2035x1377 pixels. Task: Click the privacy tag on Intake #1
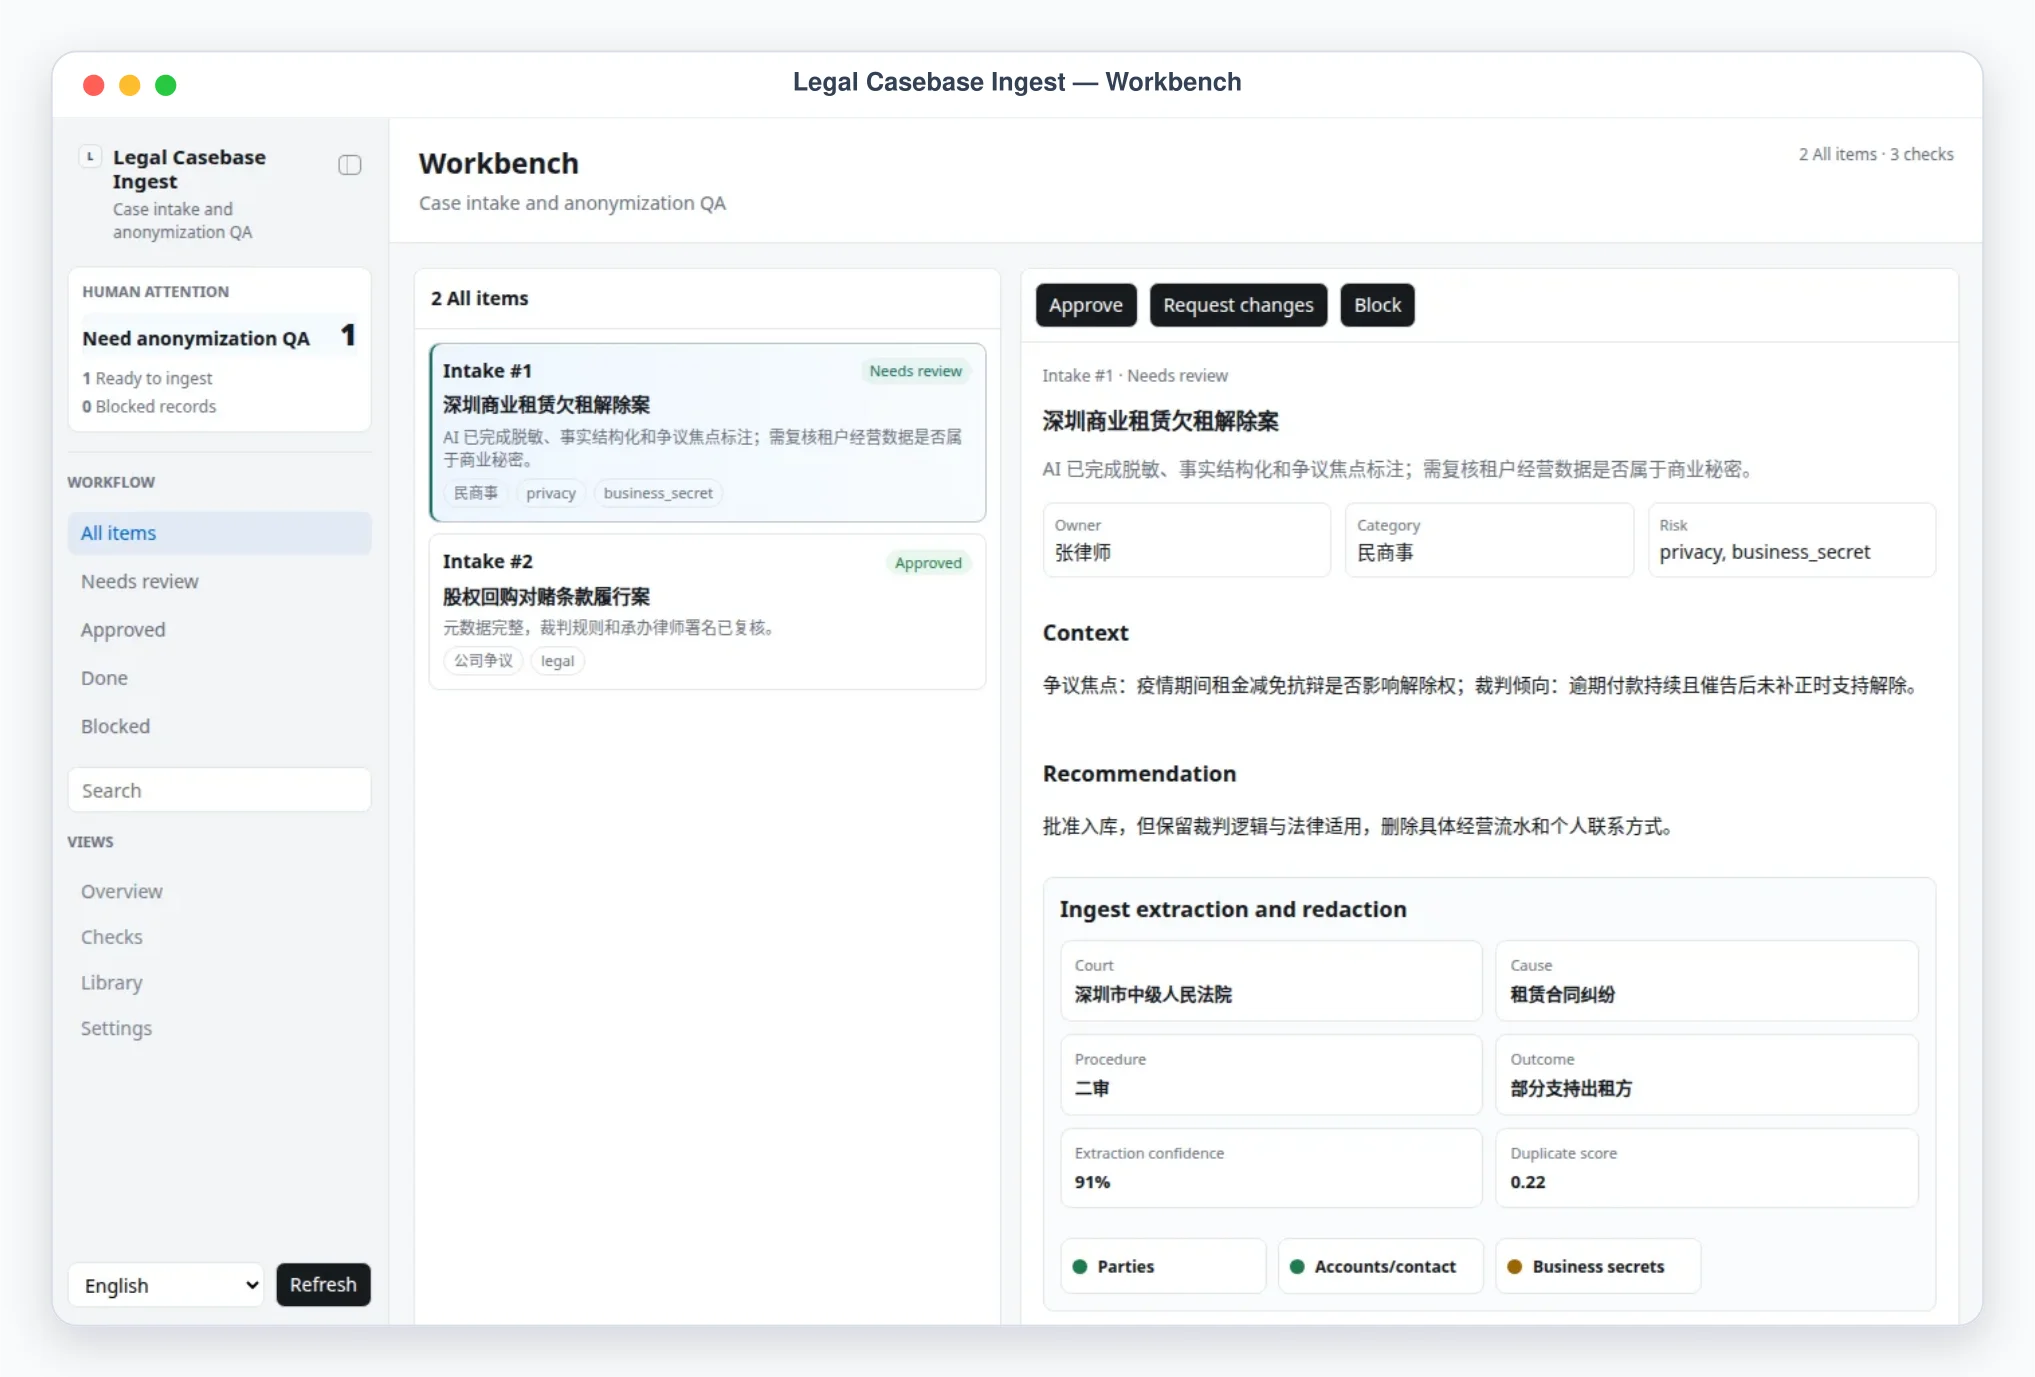550,493
